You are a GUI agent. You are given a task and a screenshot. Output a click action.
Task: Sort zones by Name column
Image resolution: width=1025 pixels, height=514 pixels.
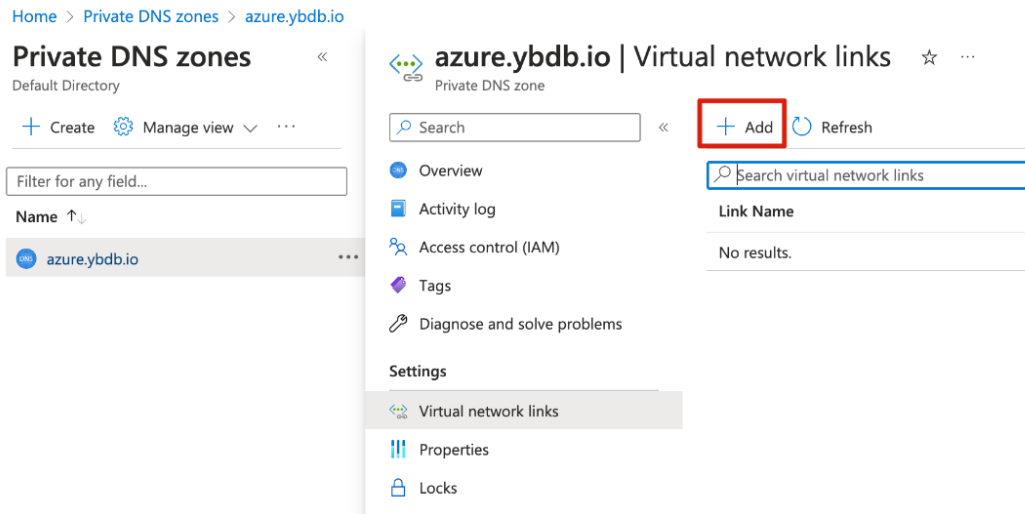[x=50, y=217]
